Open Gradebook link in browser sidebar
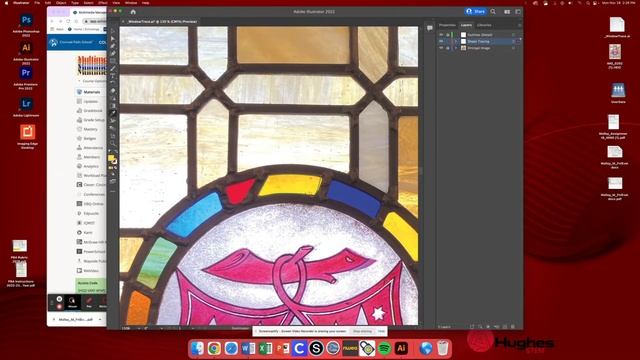Image resolution: width=640 pixels, height=360 pixels. click(93, 111)
